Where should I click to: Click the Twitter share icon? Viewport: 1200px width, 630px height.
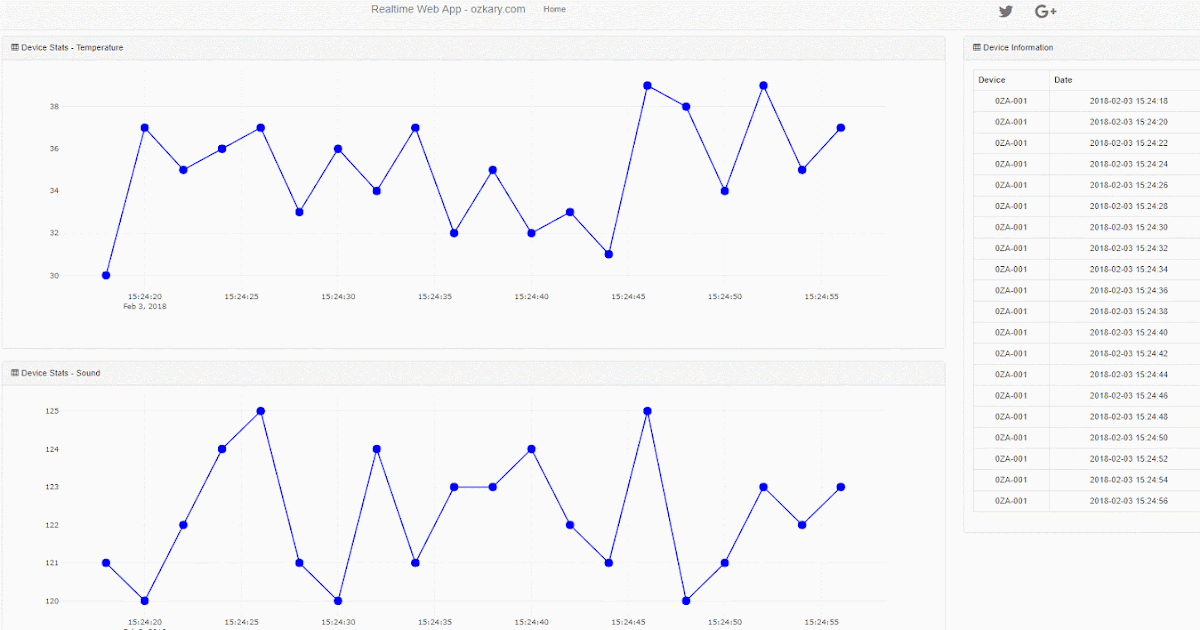click(1005, 11)
